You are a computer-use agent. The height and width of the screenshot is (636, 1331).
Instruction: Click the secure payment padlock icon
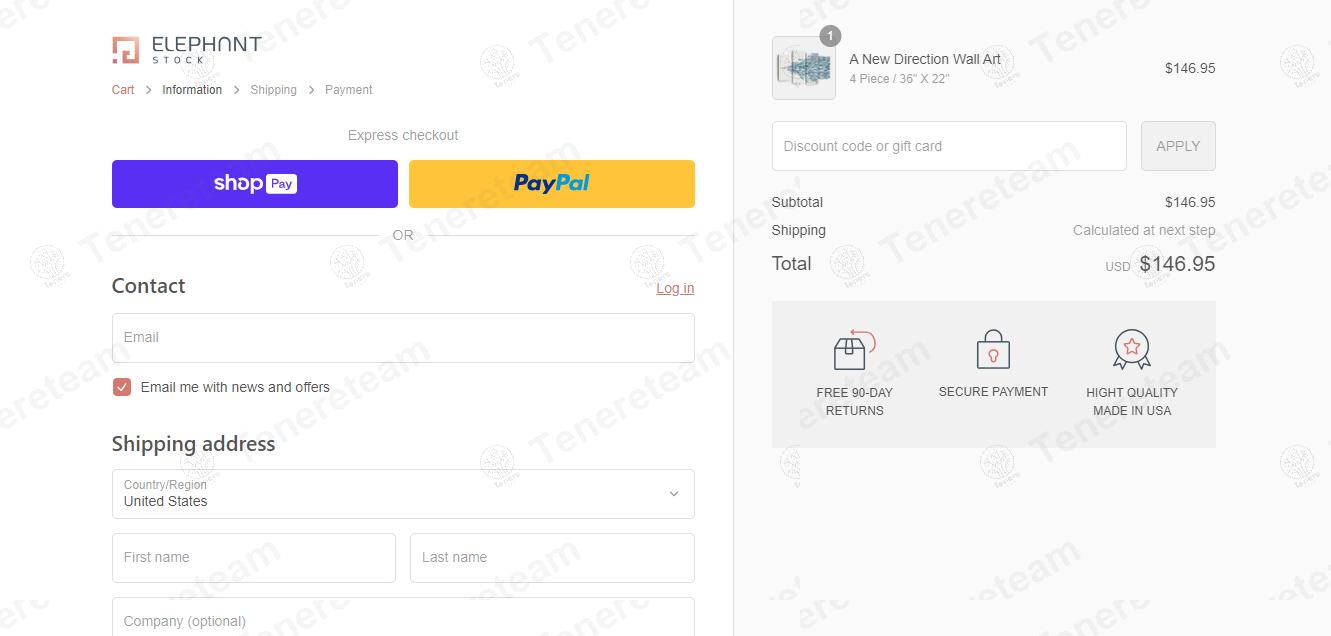pos(993,350)
